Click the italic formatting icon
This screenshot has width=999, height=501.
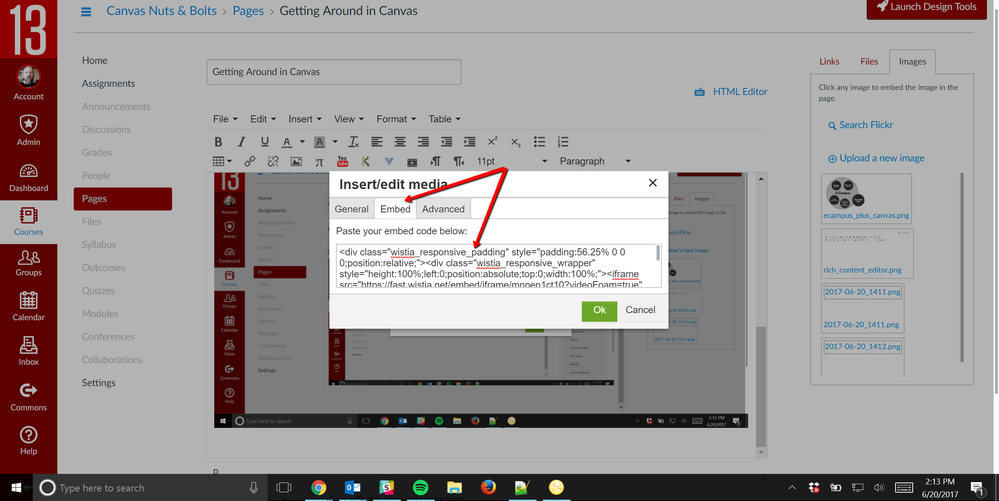[x=241, y=142]
